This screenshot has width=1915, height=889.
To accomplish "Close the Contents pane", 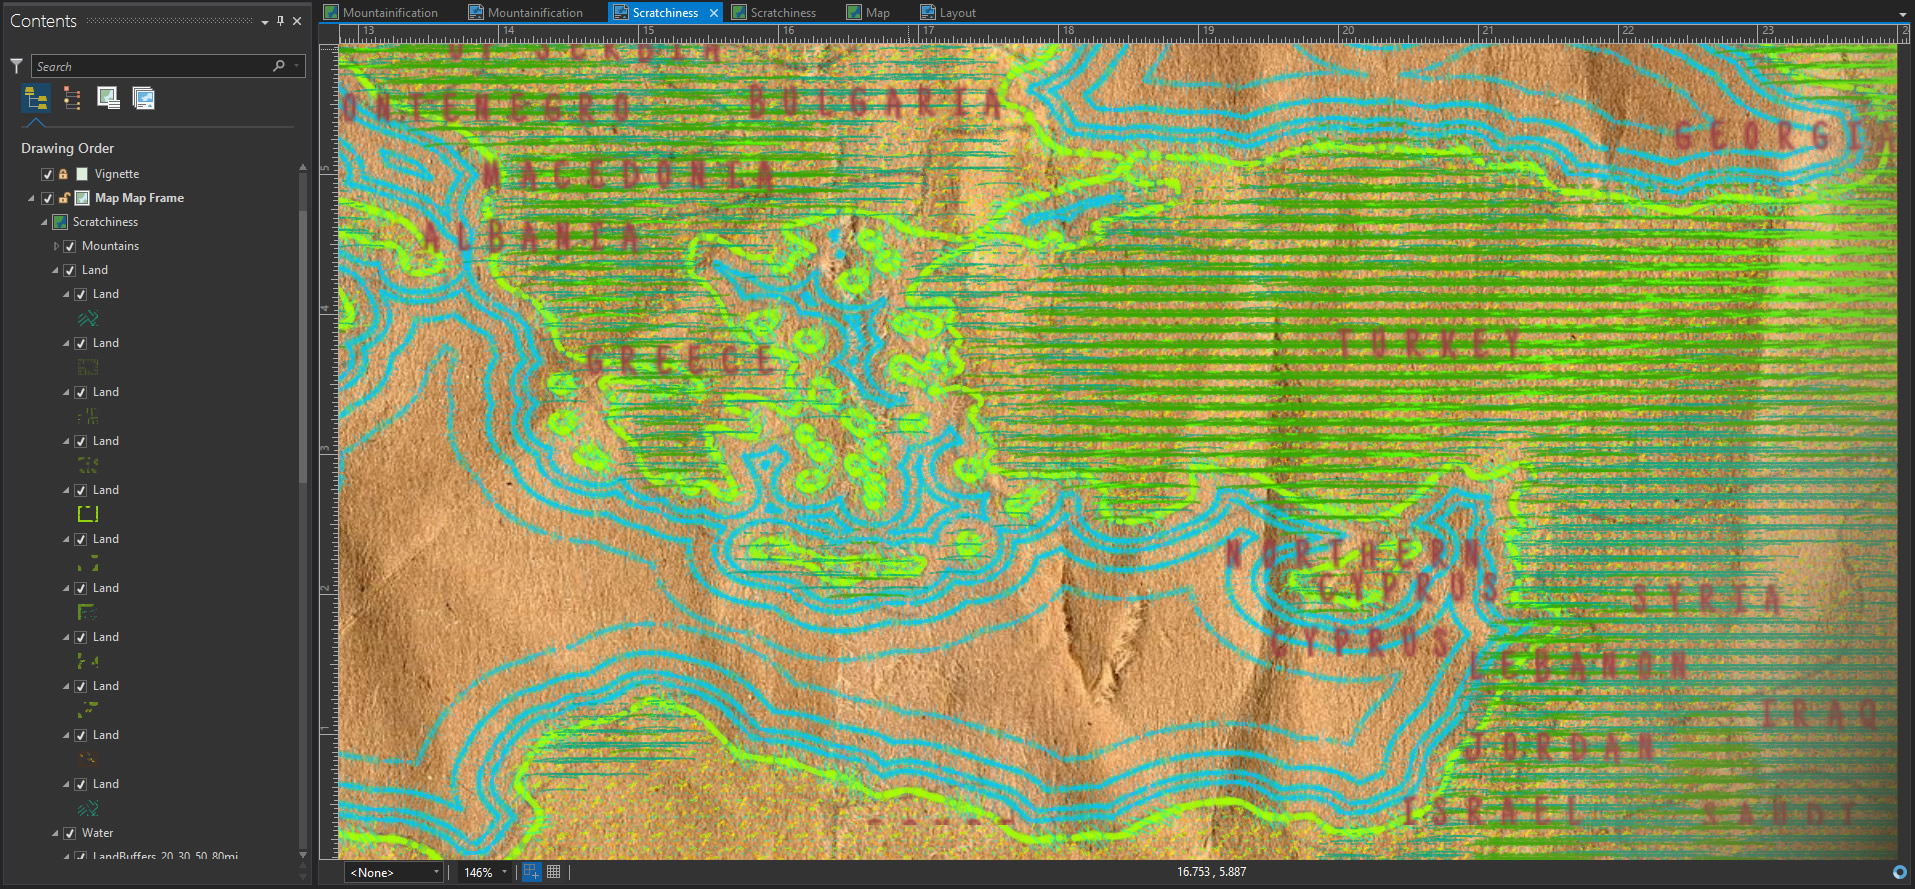I will 297,21.
